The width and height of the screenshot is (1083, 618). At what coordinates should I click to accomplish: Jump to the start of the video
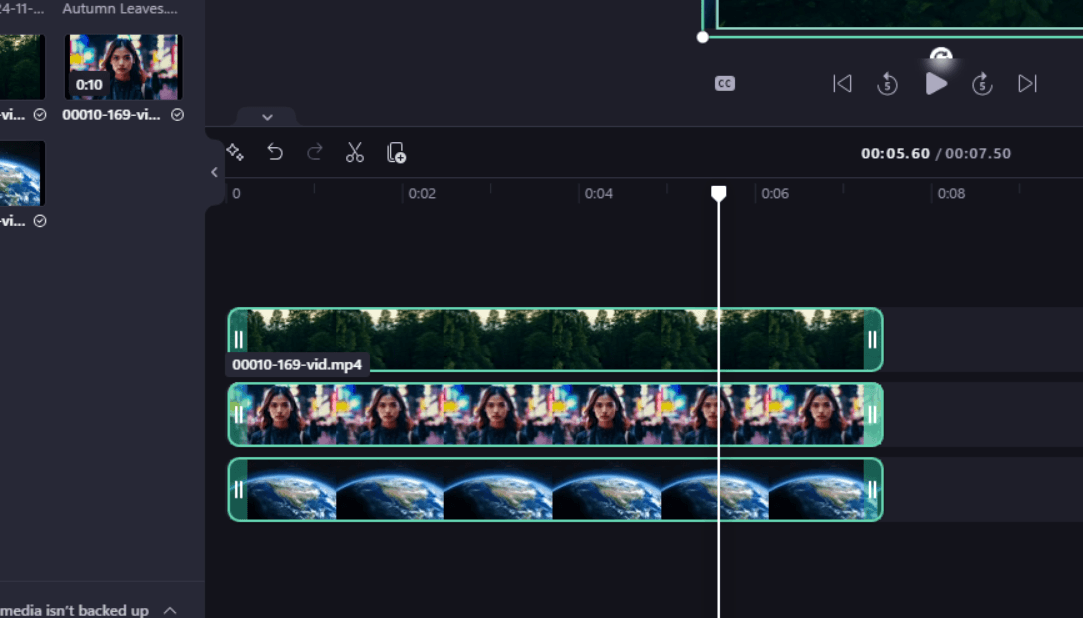(842, 84)
